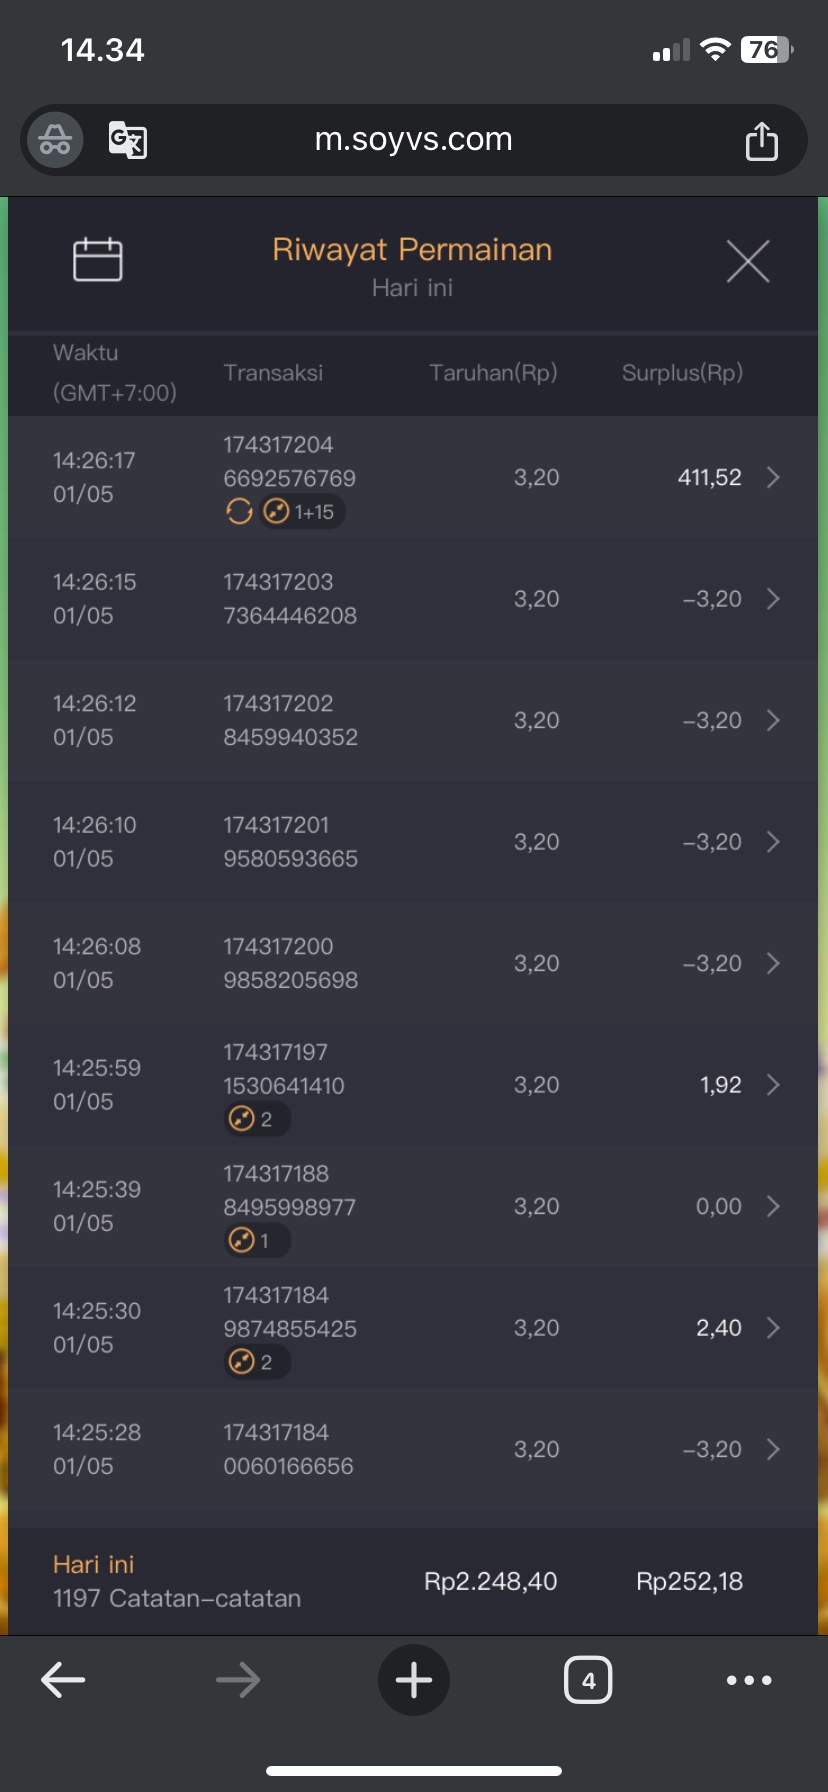Viewport: 828px width, 1792px height.
Task: Tap the 1+15 free spin badge
Action: tap(302, 512)
